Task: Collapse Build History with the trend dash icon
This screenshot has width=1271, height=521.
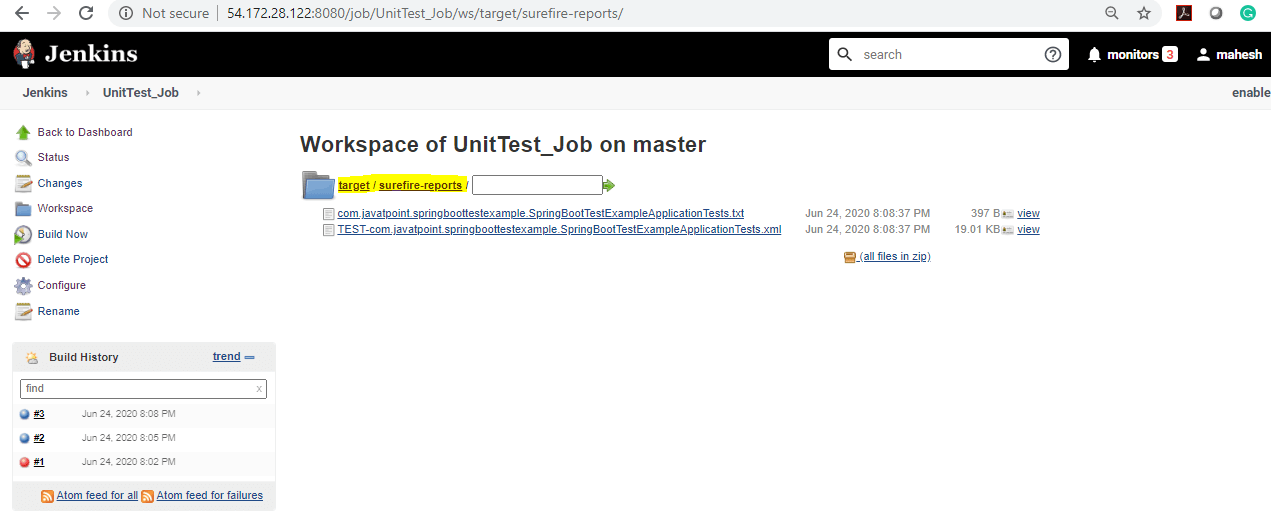Action: pos(249,357)
